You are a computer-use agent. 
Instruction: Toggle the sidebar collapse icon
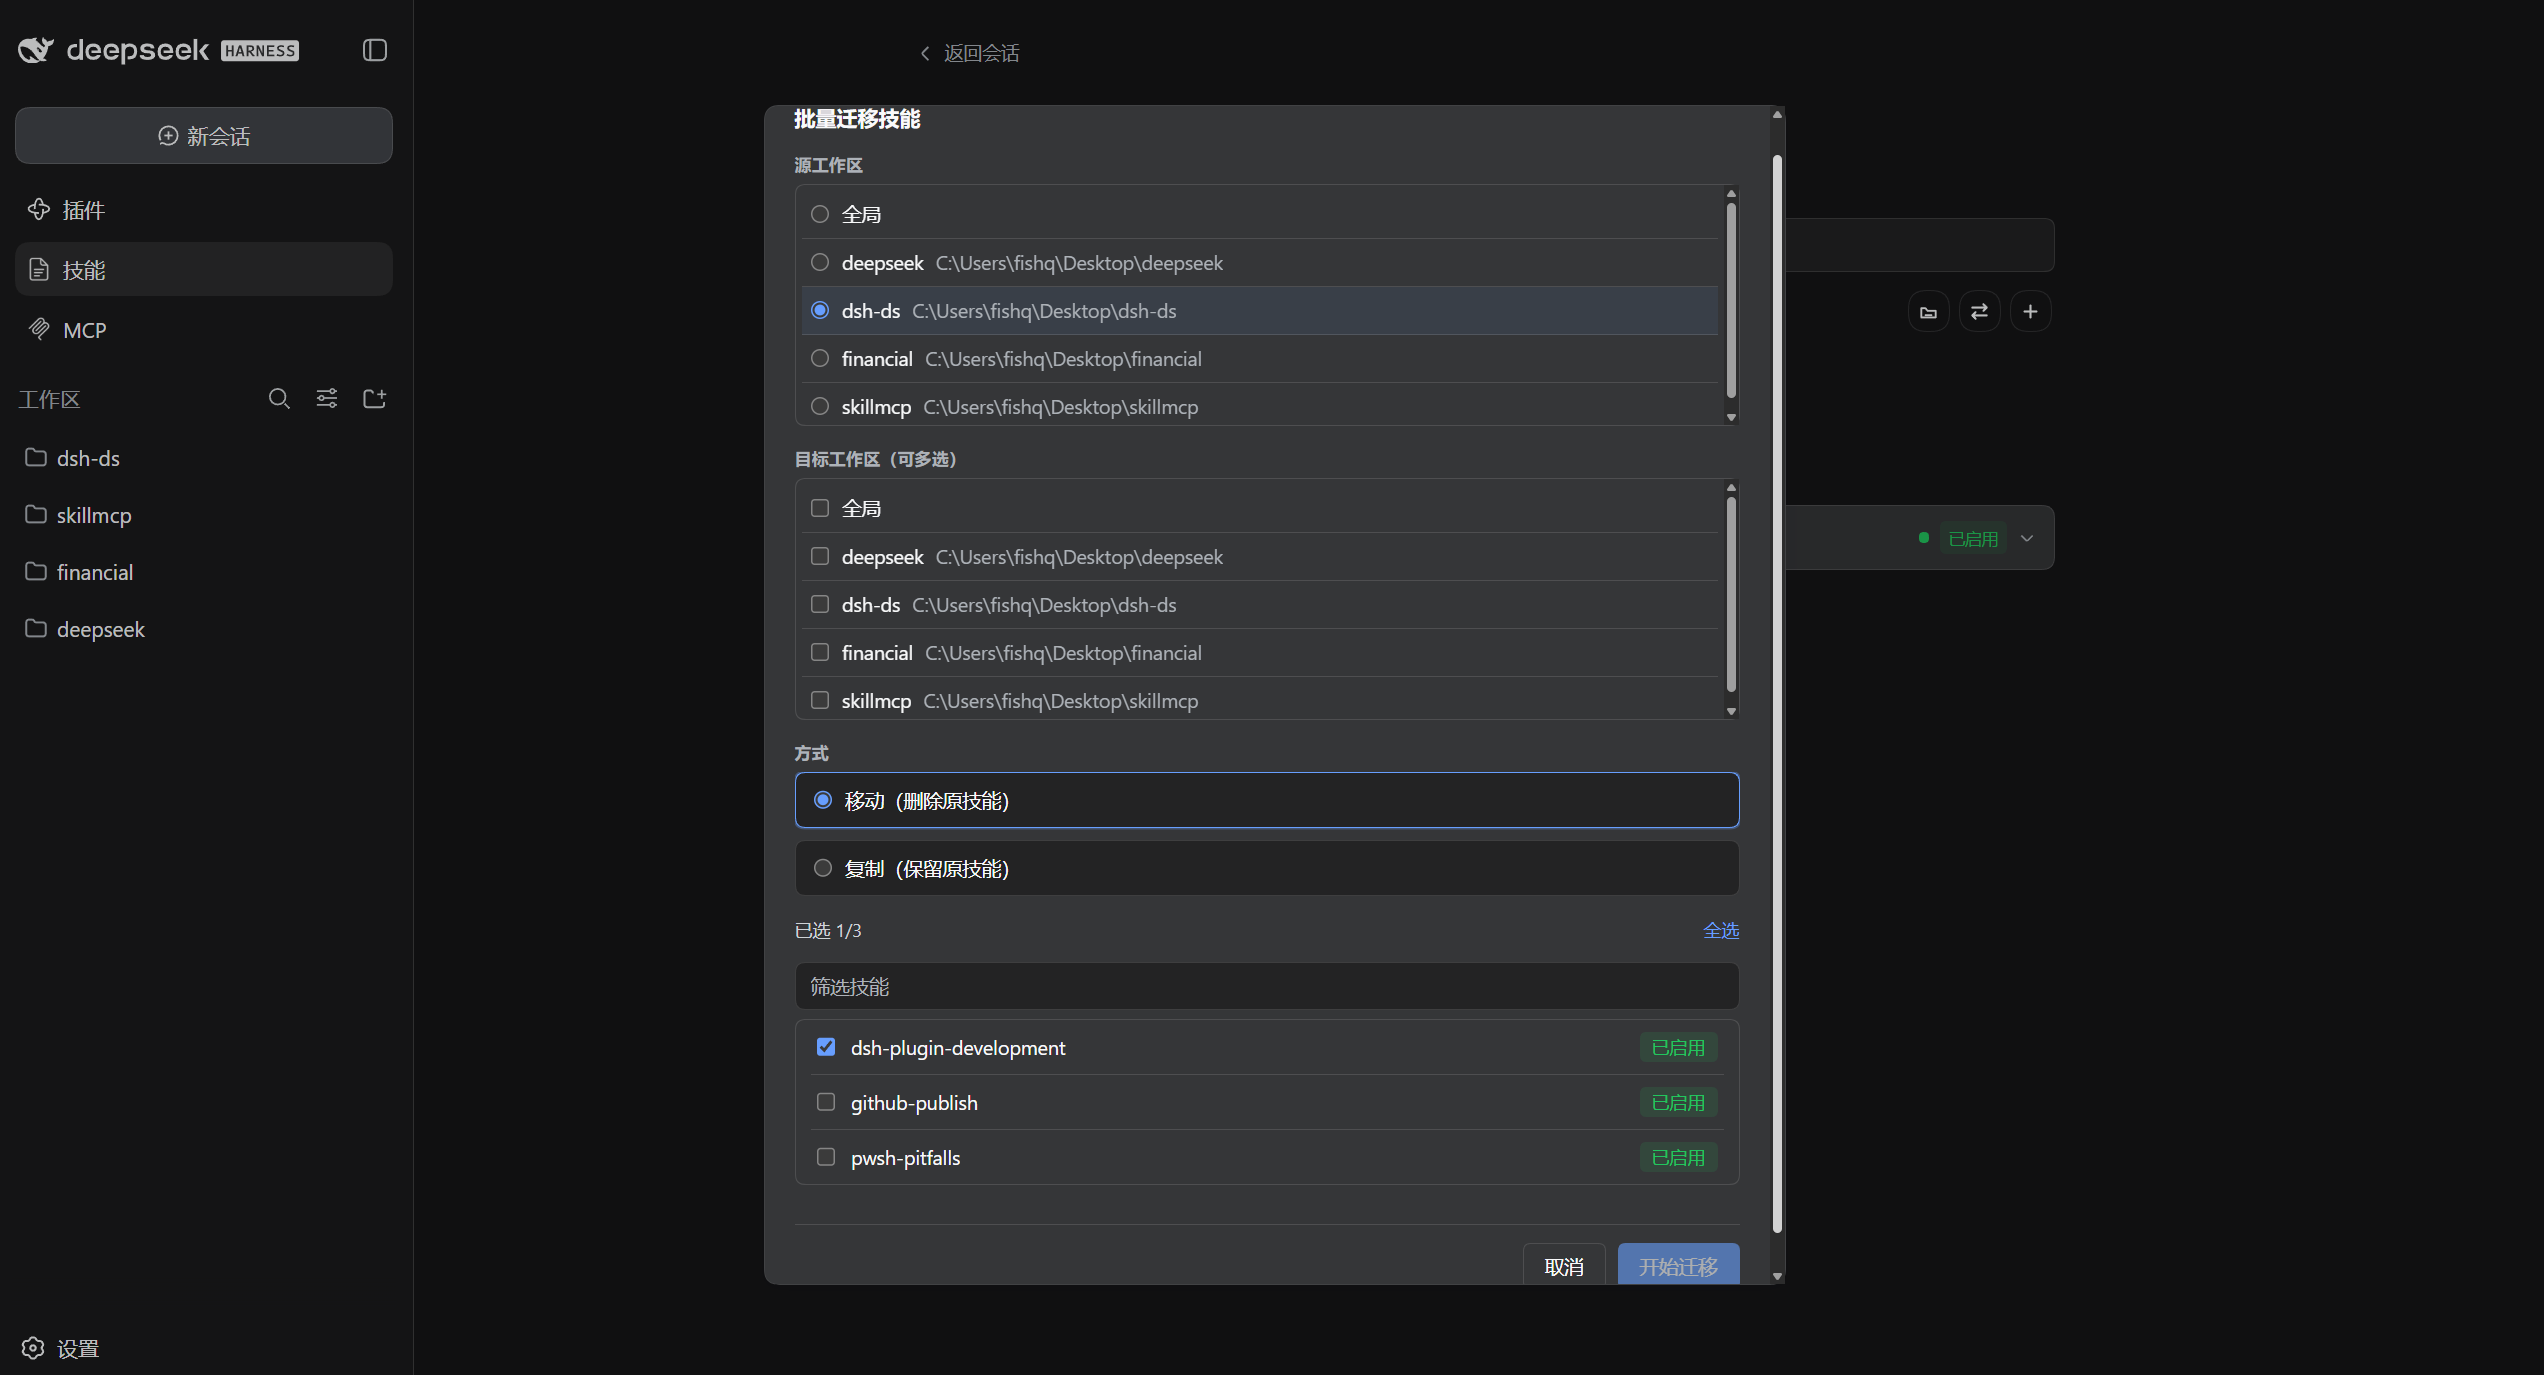374,50
